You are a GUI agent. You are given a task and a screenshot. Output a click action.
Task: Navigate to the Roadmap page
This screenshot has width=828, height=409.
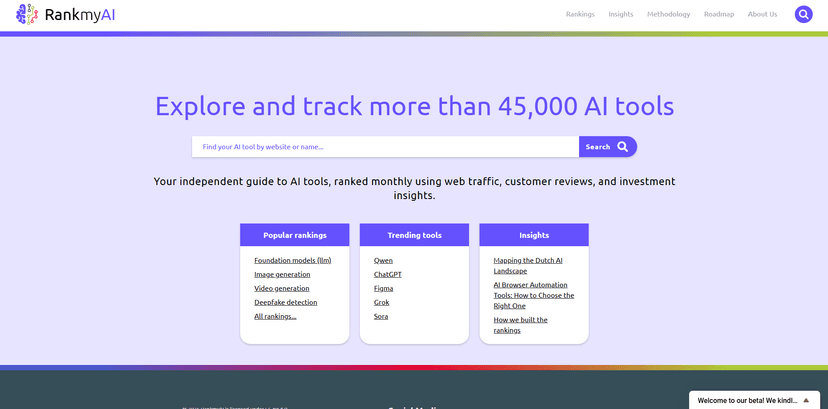(718, 14)
